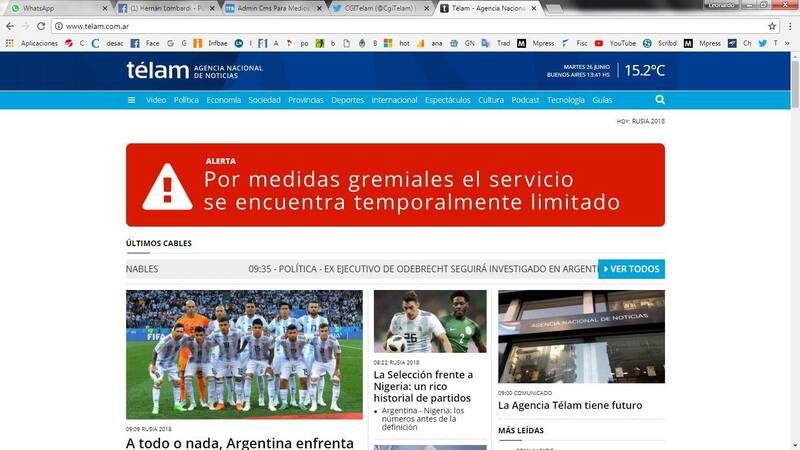Image resolution: width=800 pixels, height=450 pixels.
Task: Switch to the WhatsApp browser tab
Action: pyautogui.click(x=50, y=8)
